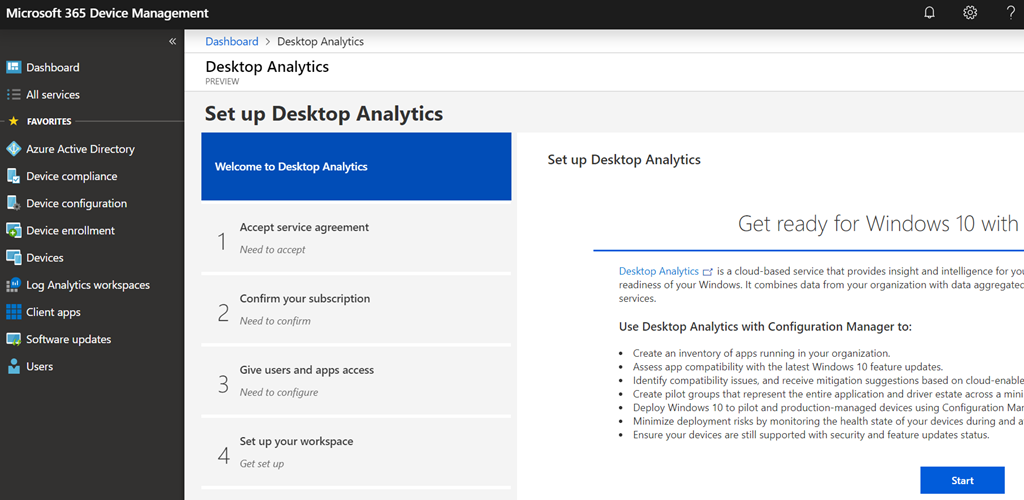Go to Dashboard breadcrumb link

[231, 42]
